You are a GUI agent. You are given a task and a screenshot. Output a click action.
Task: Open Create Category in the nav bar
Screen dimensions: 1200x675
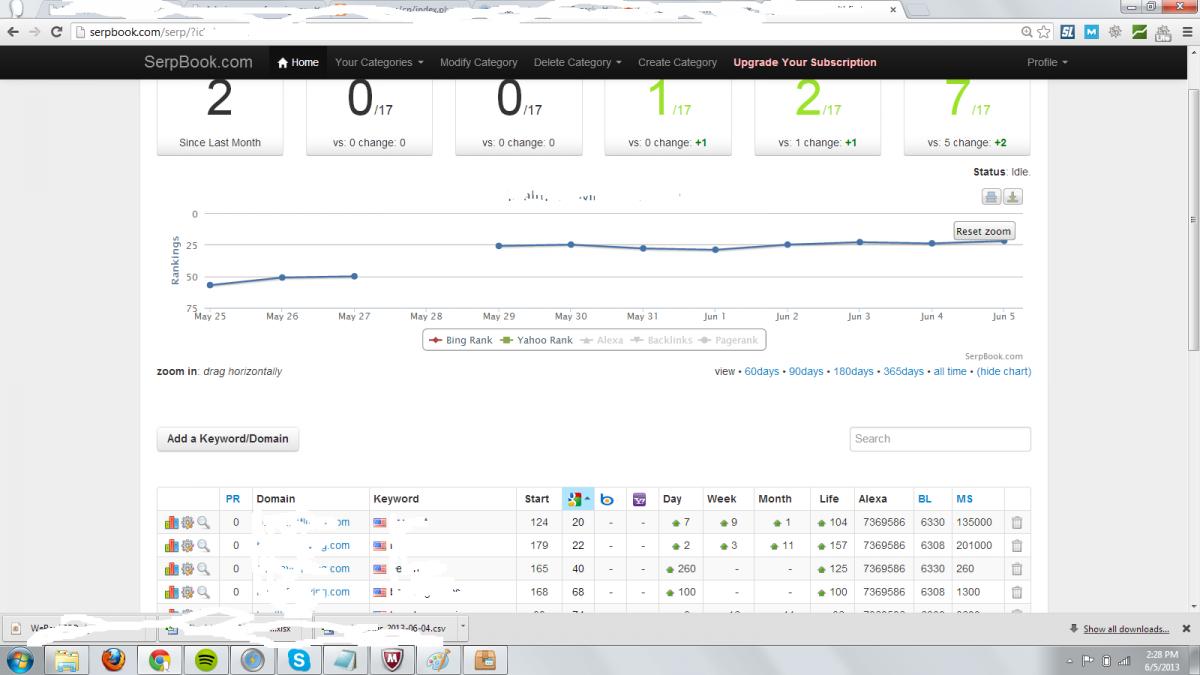pyautogui.click(x=677, y=62)
